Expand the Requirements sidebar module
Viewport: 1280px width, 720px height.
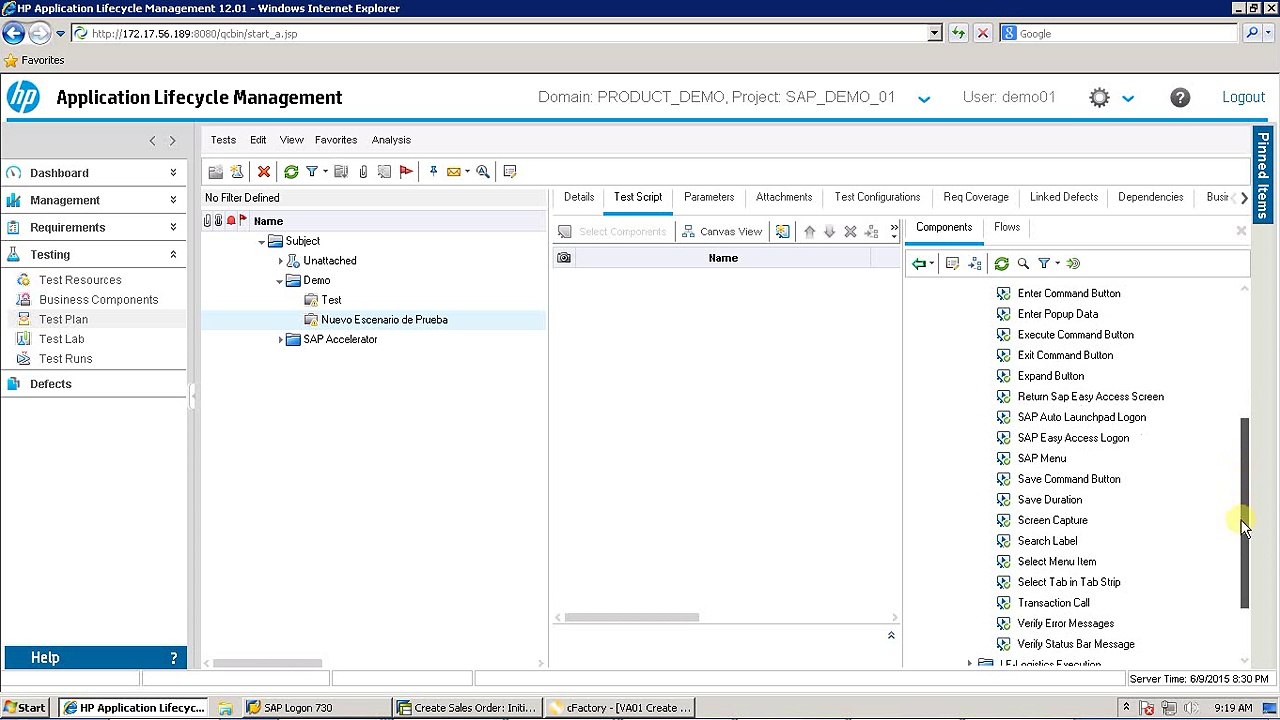[x=173, y=227]
